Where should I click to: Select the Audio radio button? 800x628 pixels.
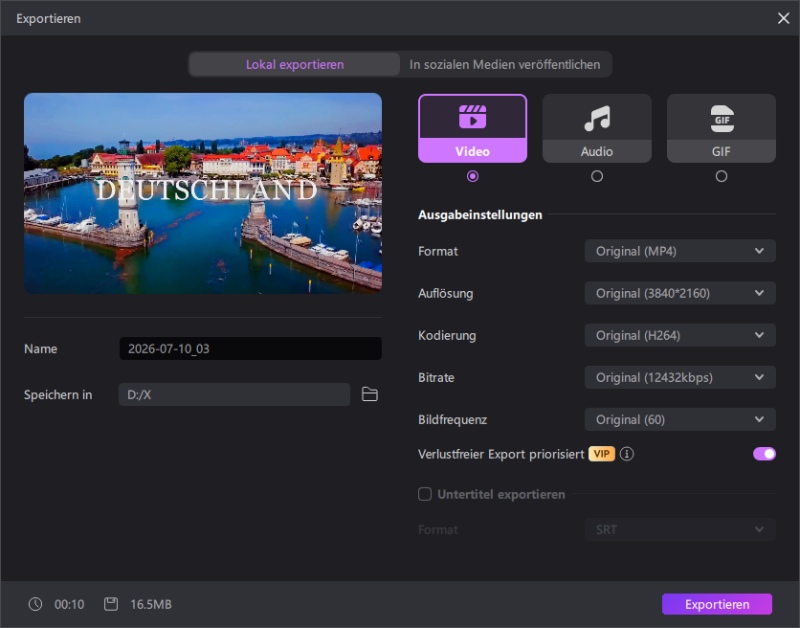[597, 176]
